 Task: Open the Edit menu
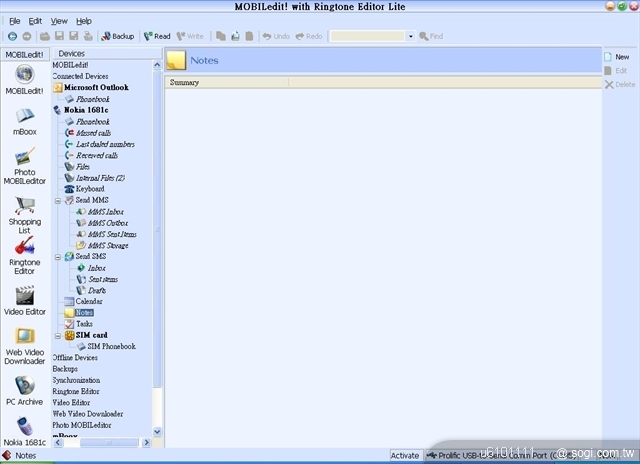coord(35,21)
